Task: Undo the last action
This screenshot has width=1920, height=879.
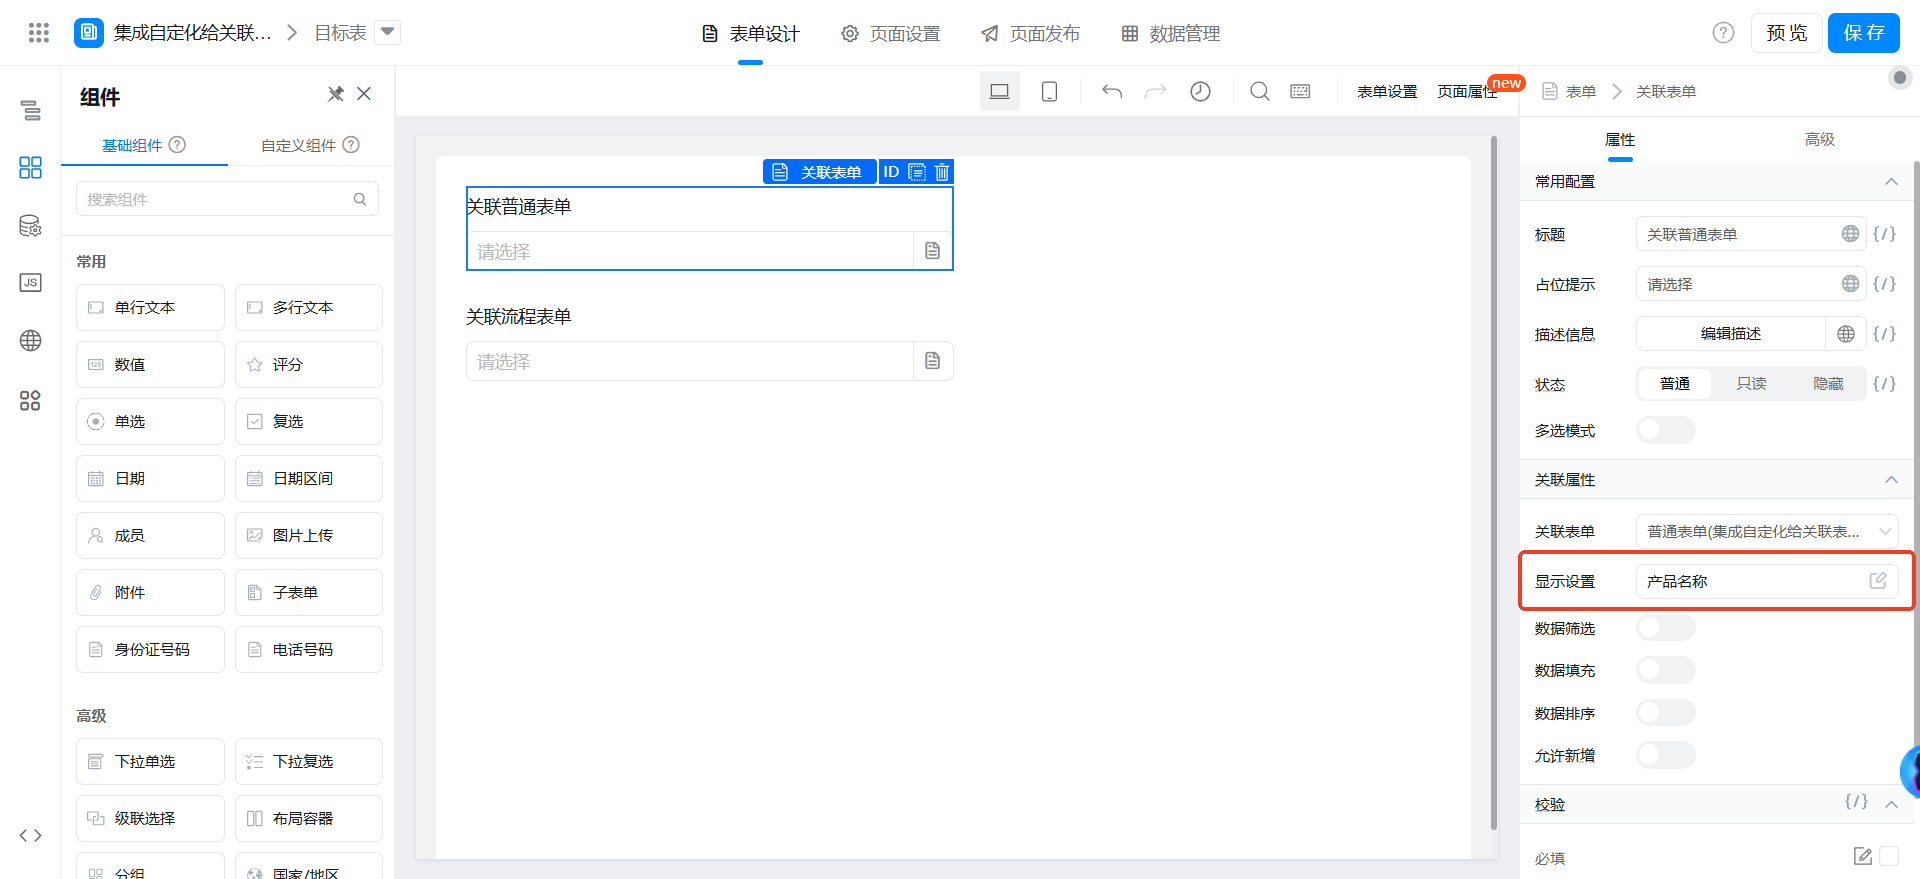Action: [1112, 91]
